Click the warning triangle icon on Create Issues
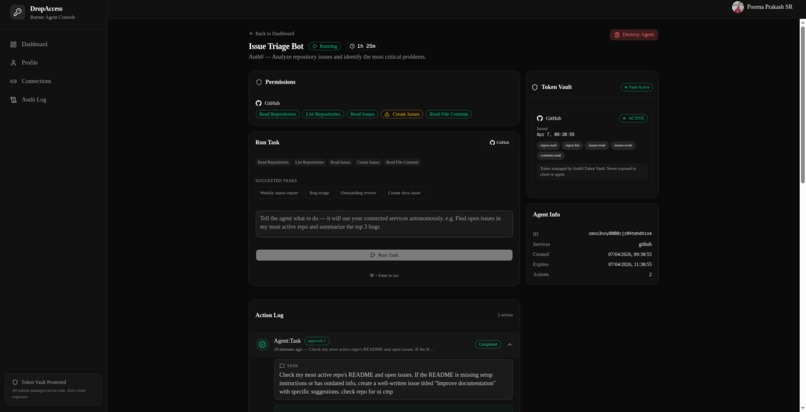This screenshot has width=806, height=412. click(387, 115)
